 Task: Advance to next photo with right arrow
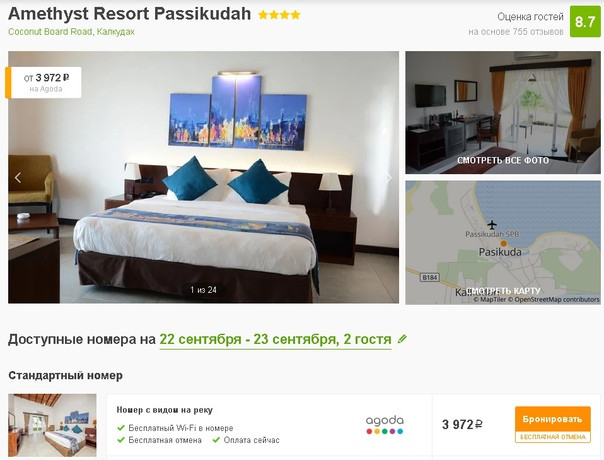(389, 178)
